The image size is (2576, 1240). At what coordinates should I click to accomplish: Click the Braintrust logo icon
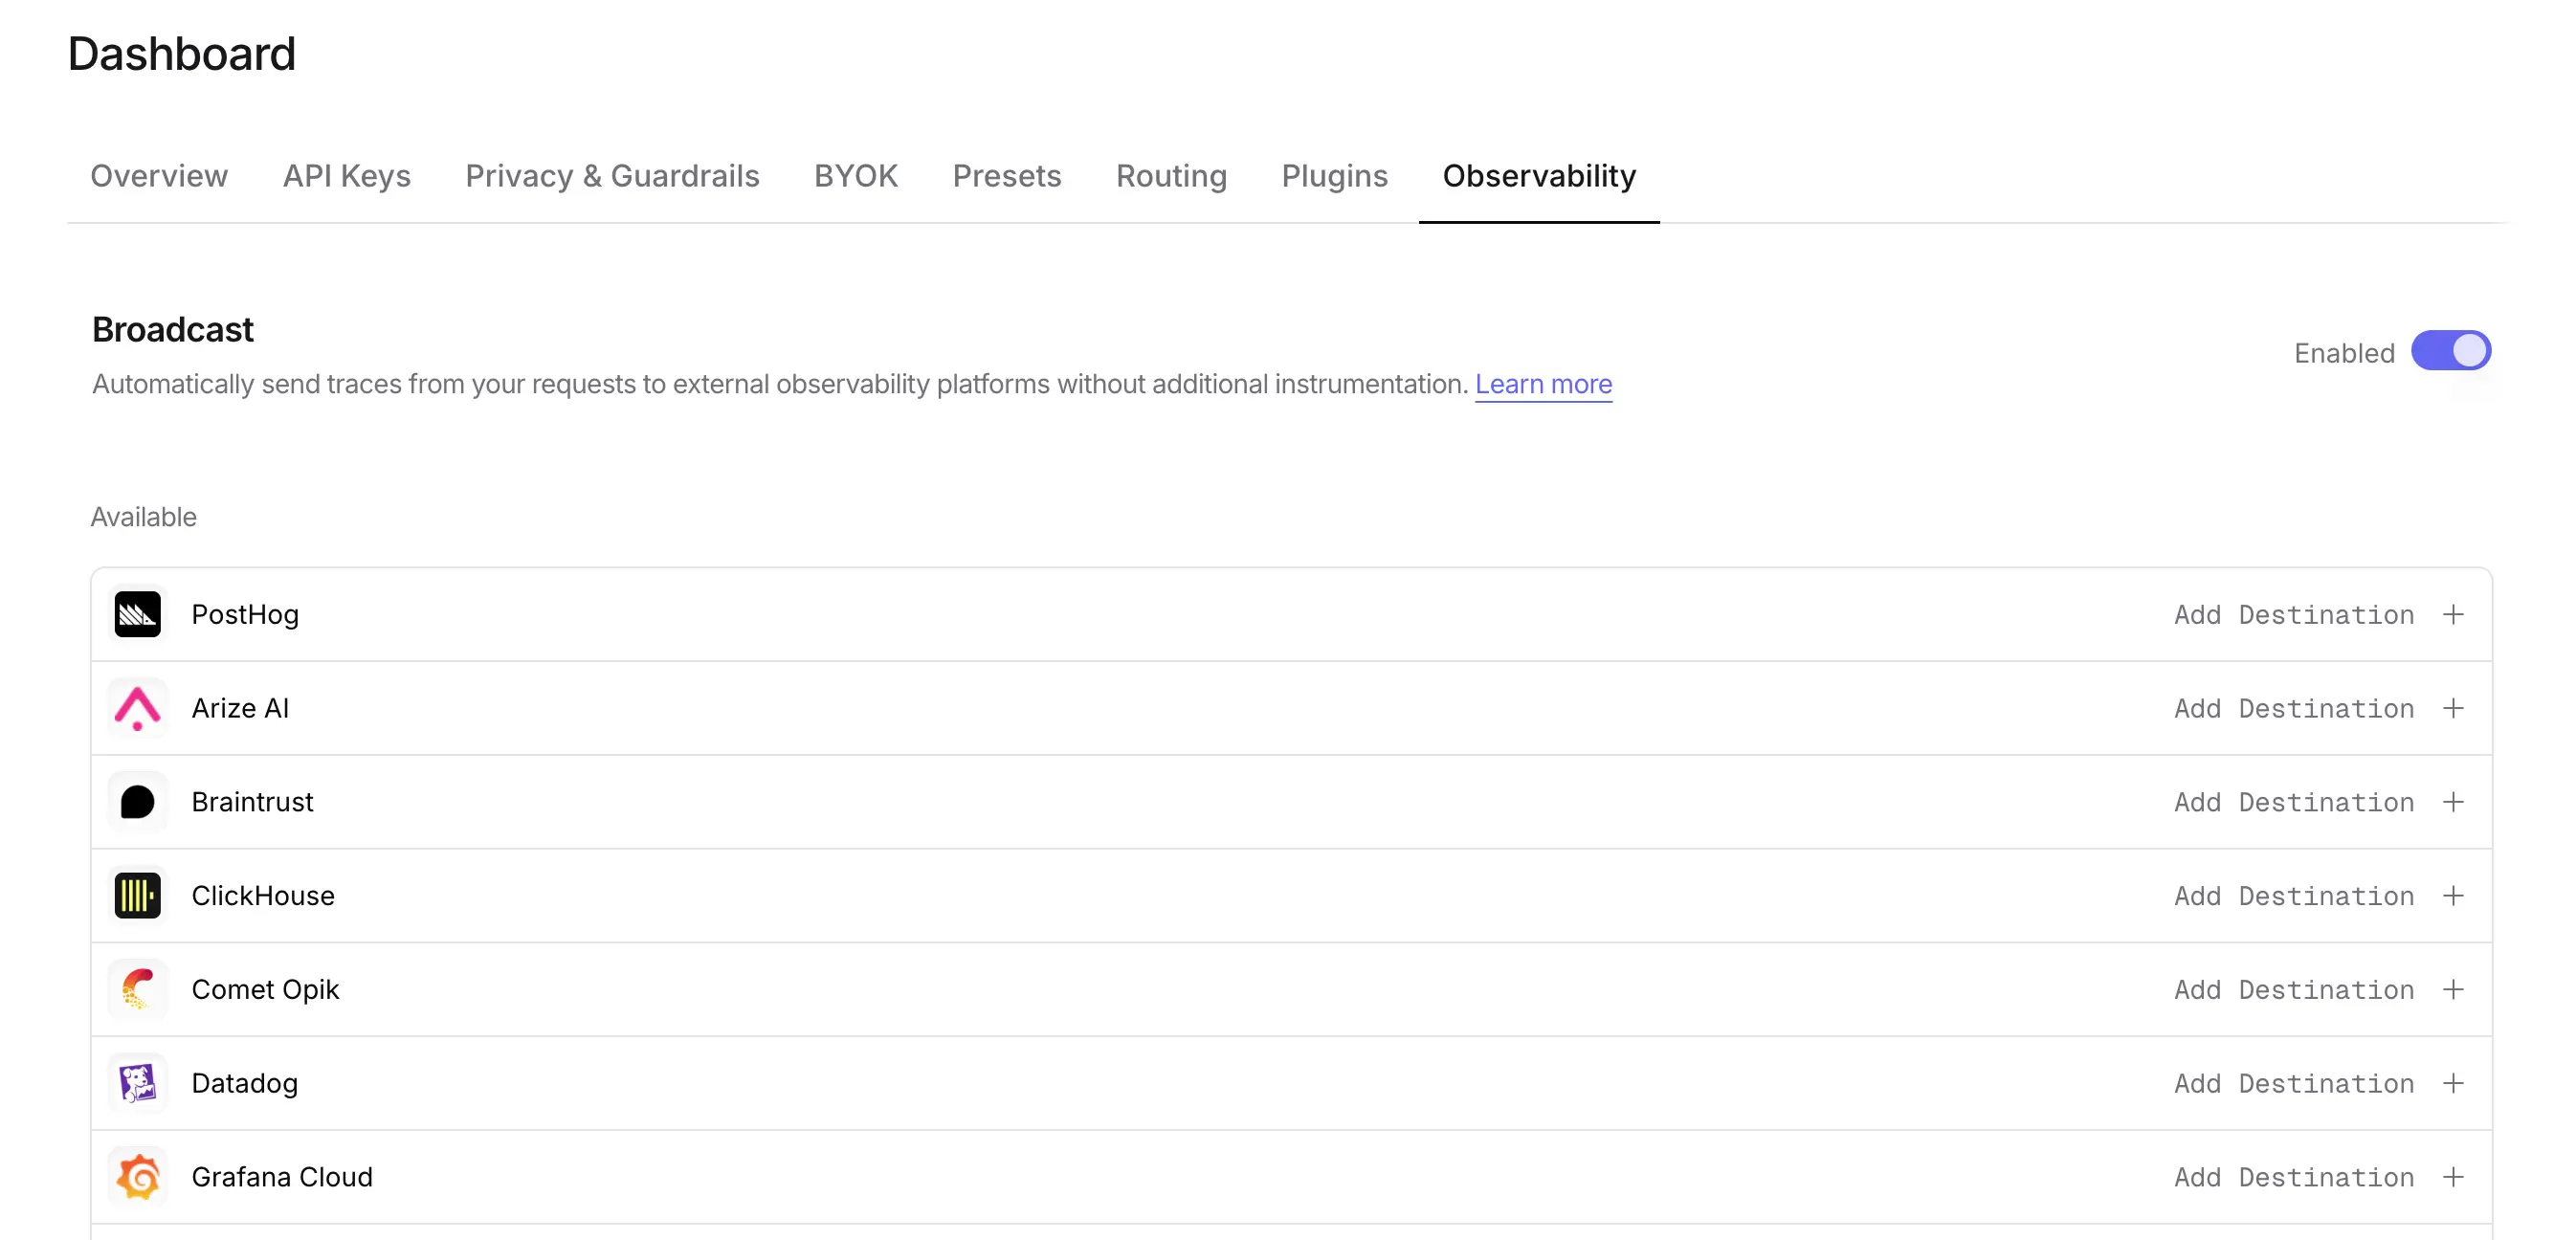click(x=137, y=802)
